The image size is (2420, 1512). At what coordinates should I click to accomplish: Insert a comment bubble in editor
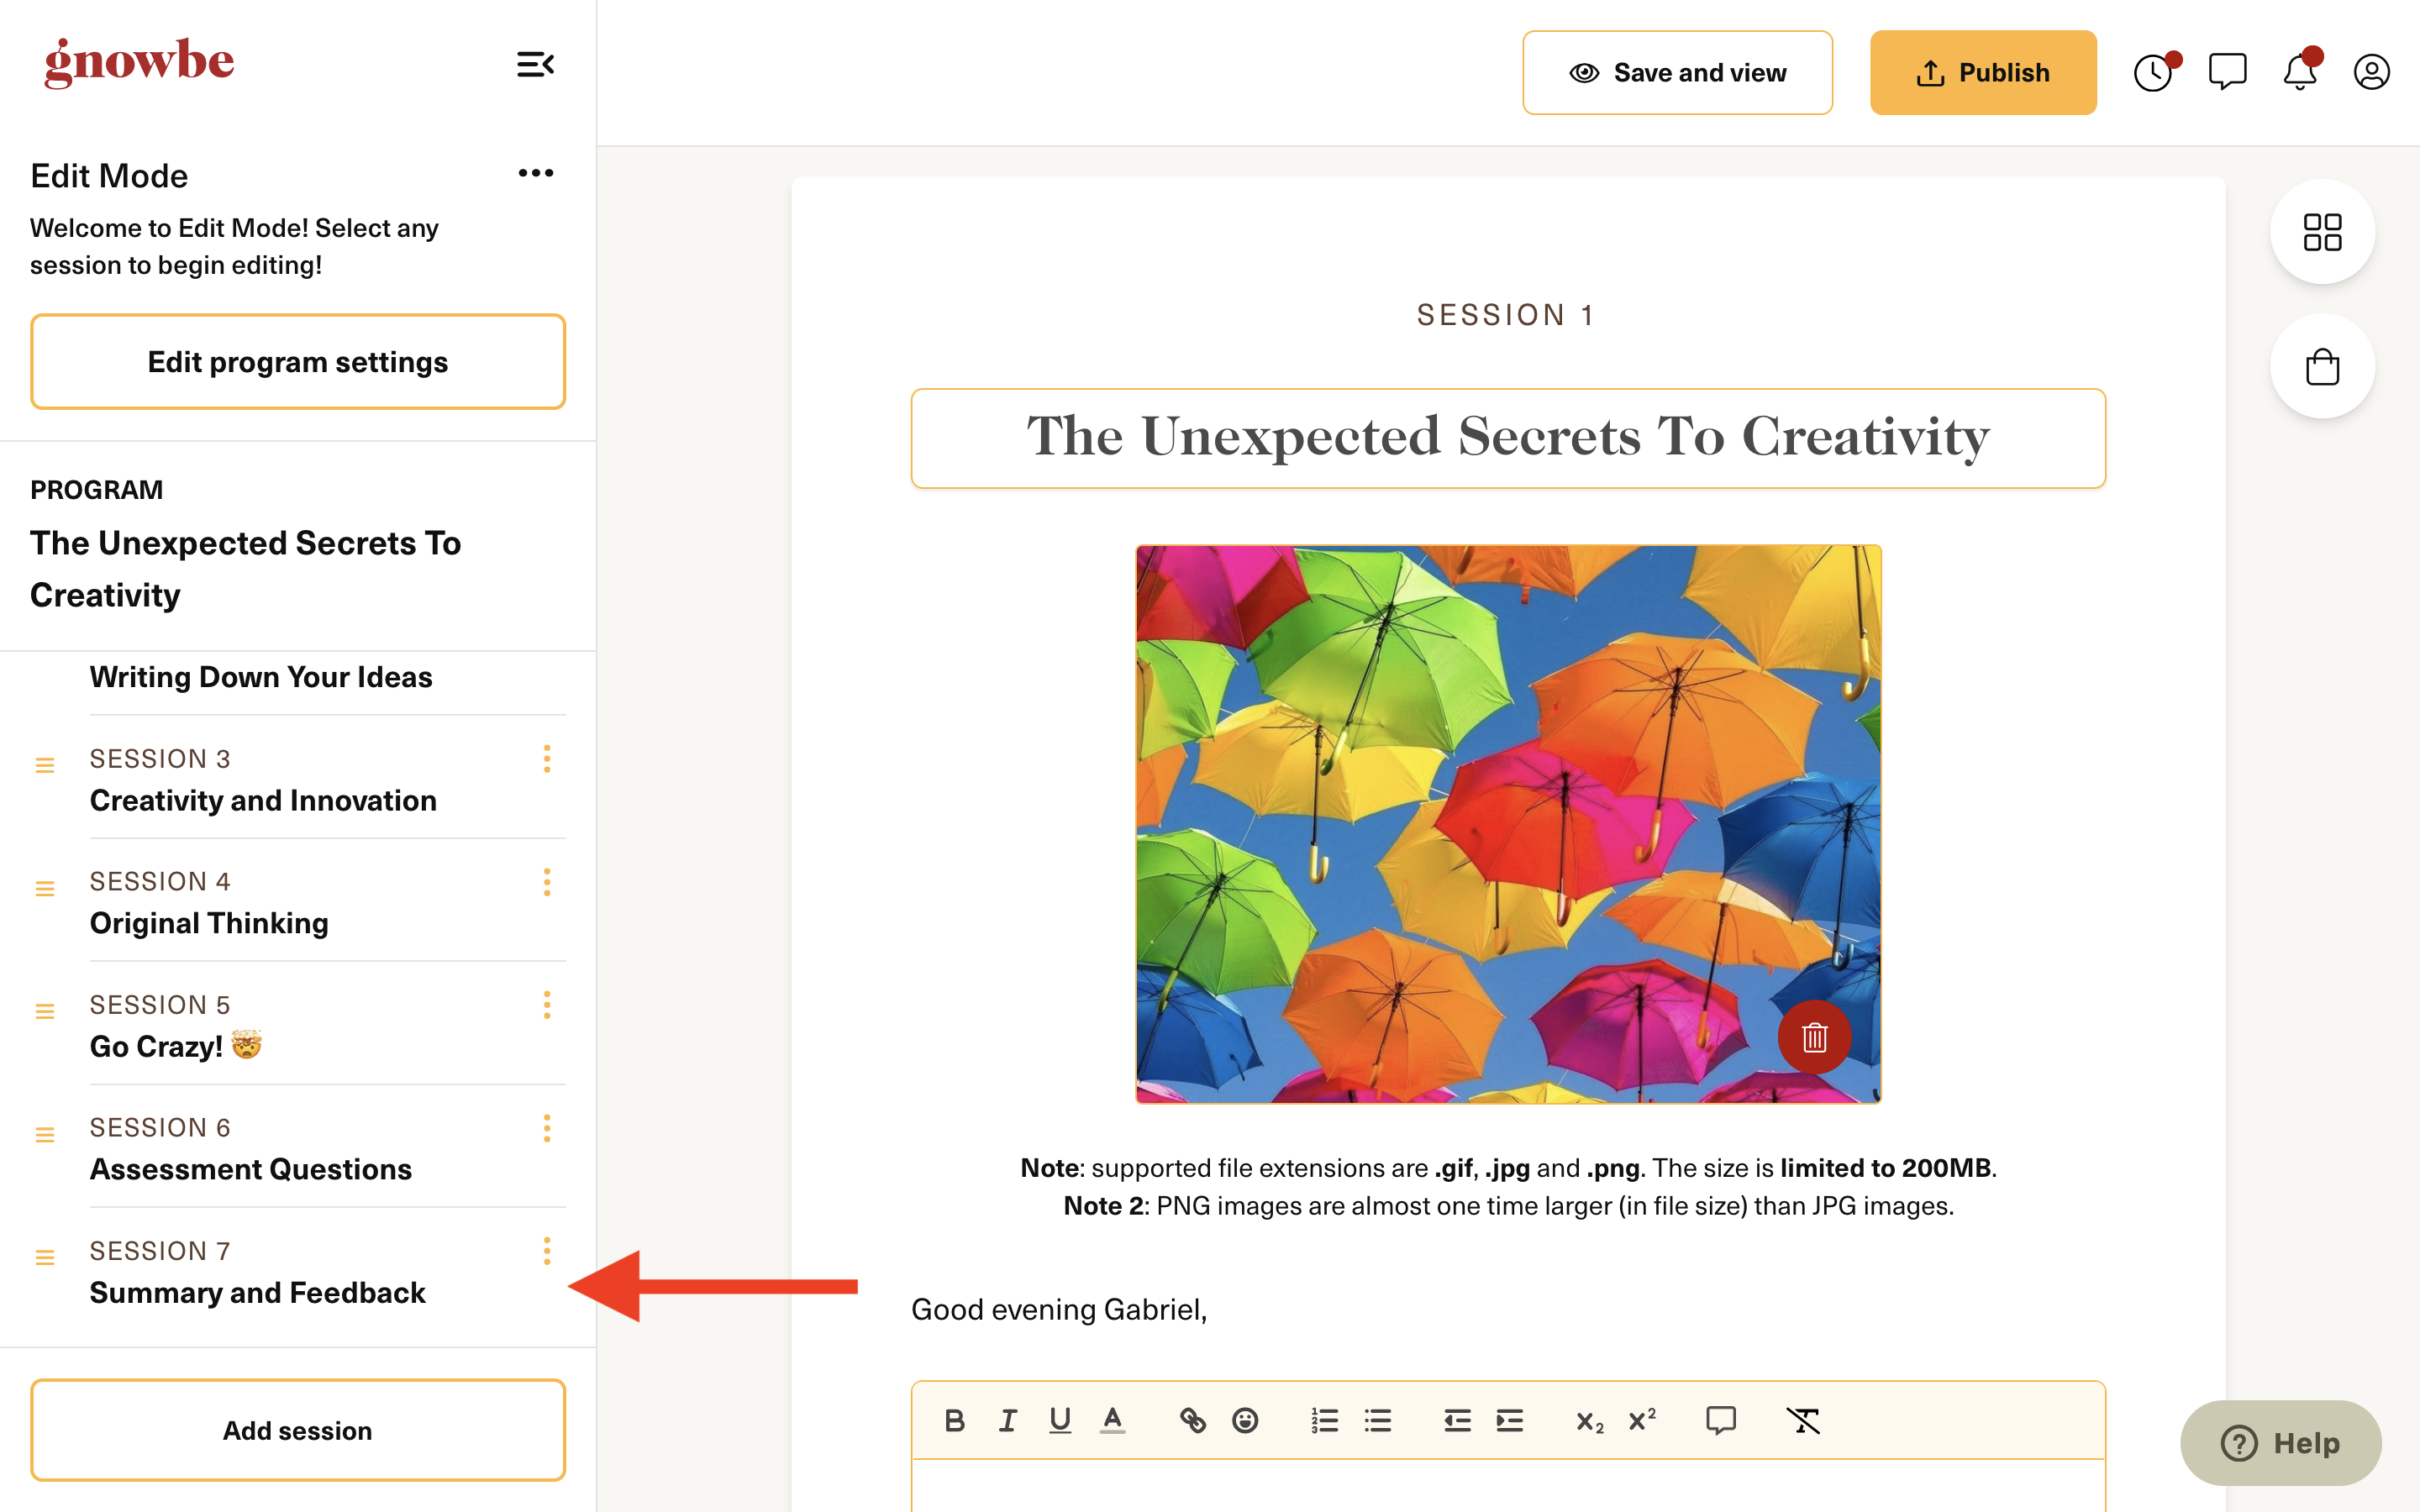click(x=1721, y=1420)
